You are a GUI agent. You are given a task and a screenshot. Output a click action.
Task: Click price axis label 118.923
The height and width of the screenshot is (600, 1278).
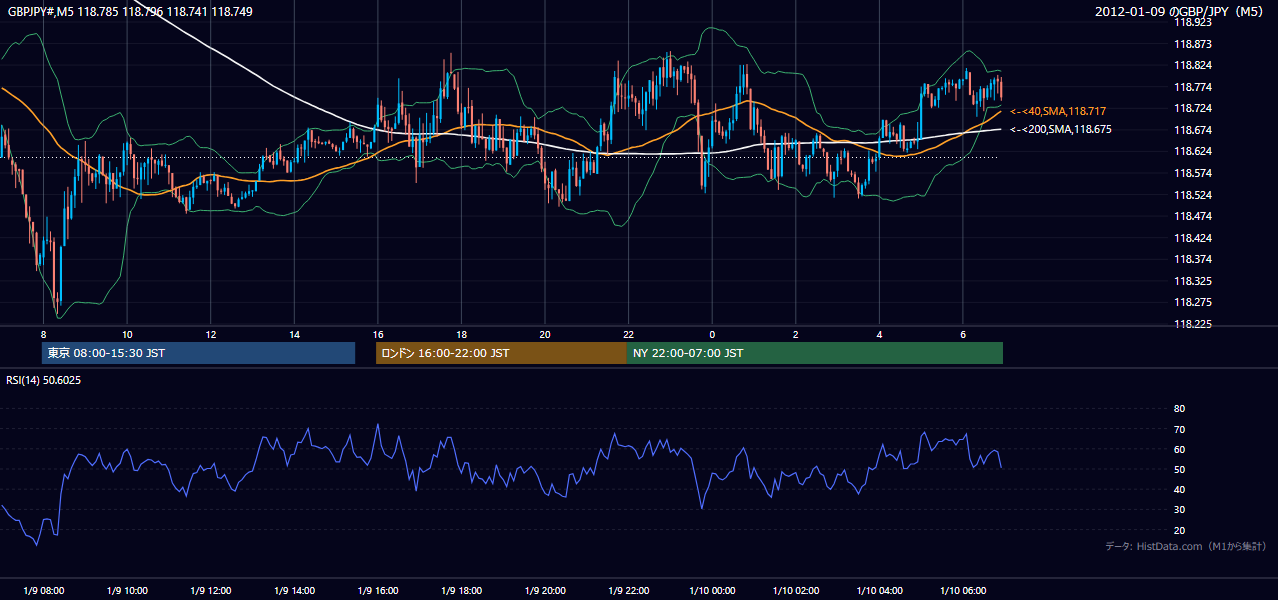[x=1193, y=22]
